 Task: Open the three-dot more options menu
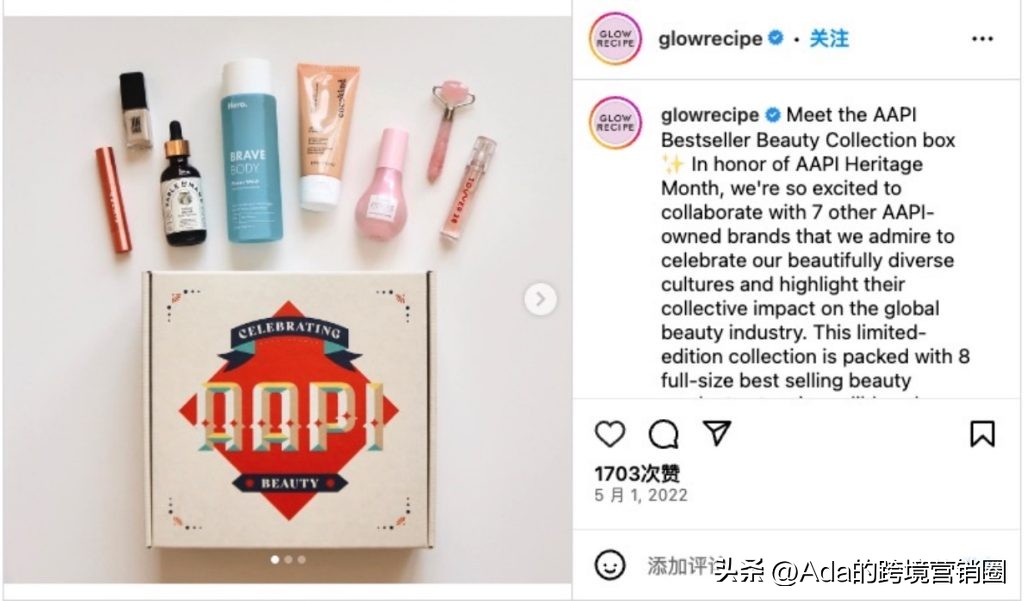pos(982,39)
